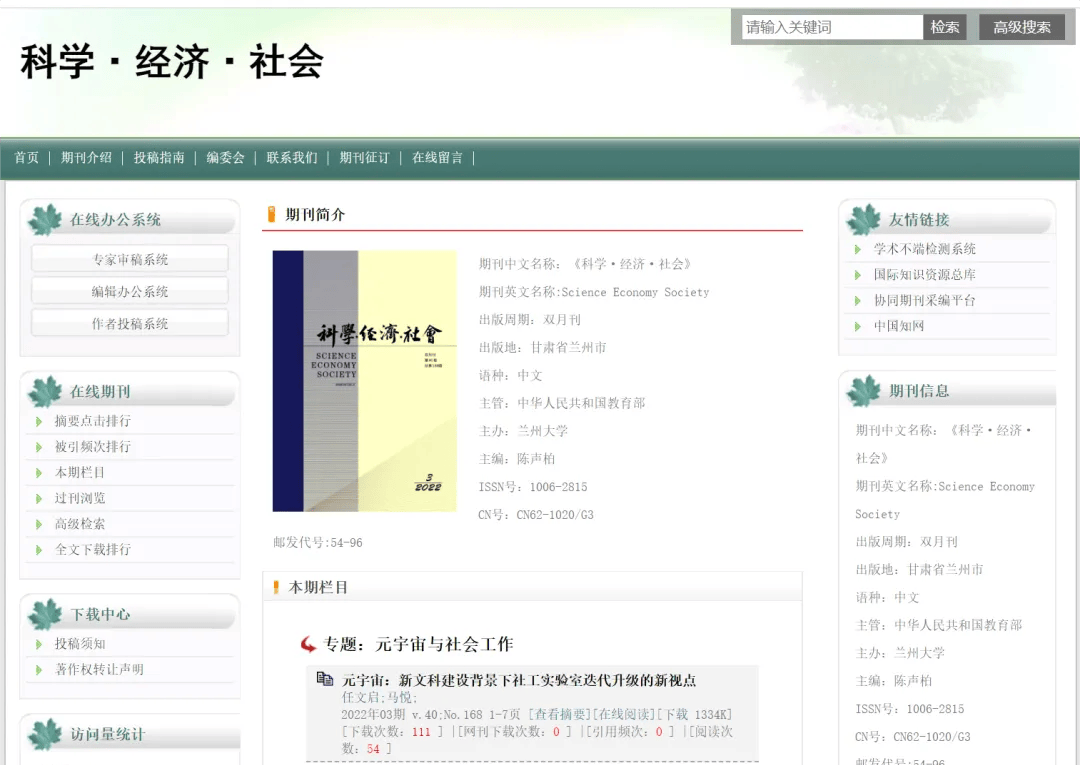
Task: Click the keyword search input field
Action: click(x=832, y=28)
